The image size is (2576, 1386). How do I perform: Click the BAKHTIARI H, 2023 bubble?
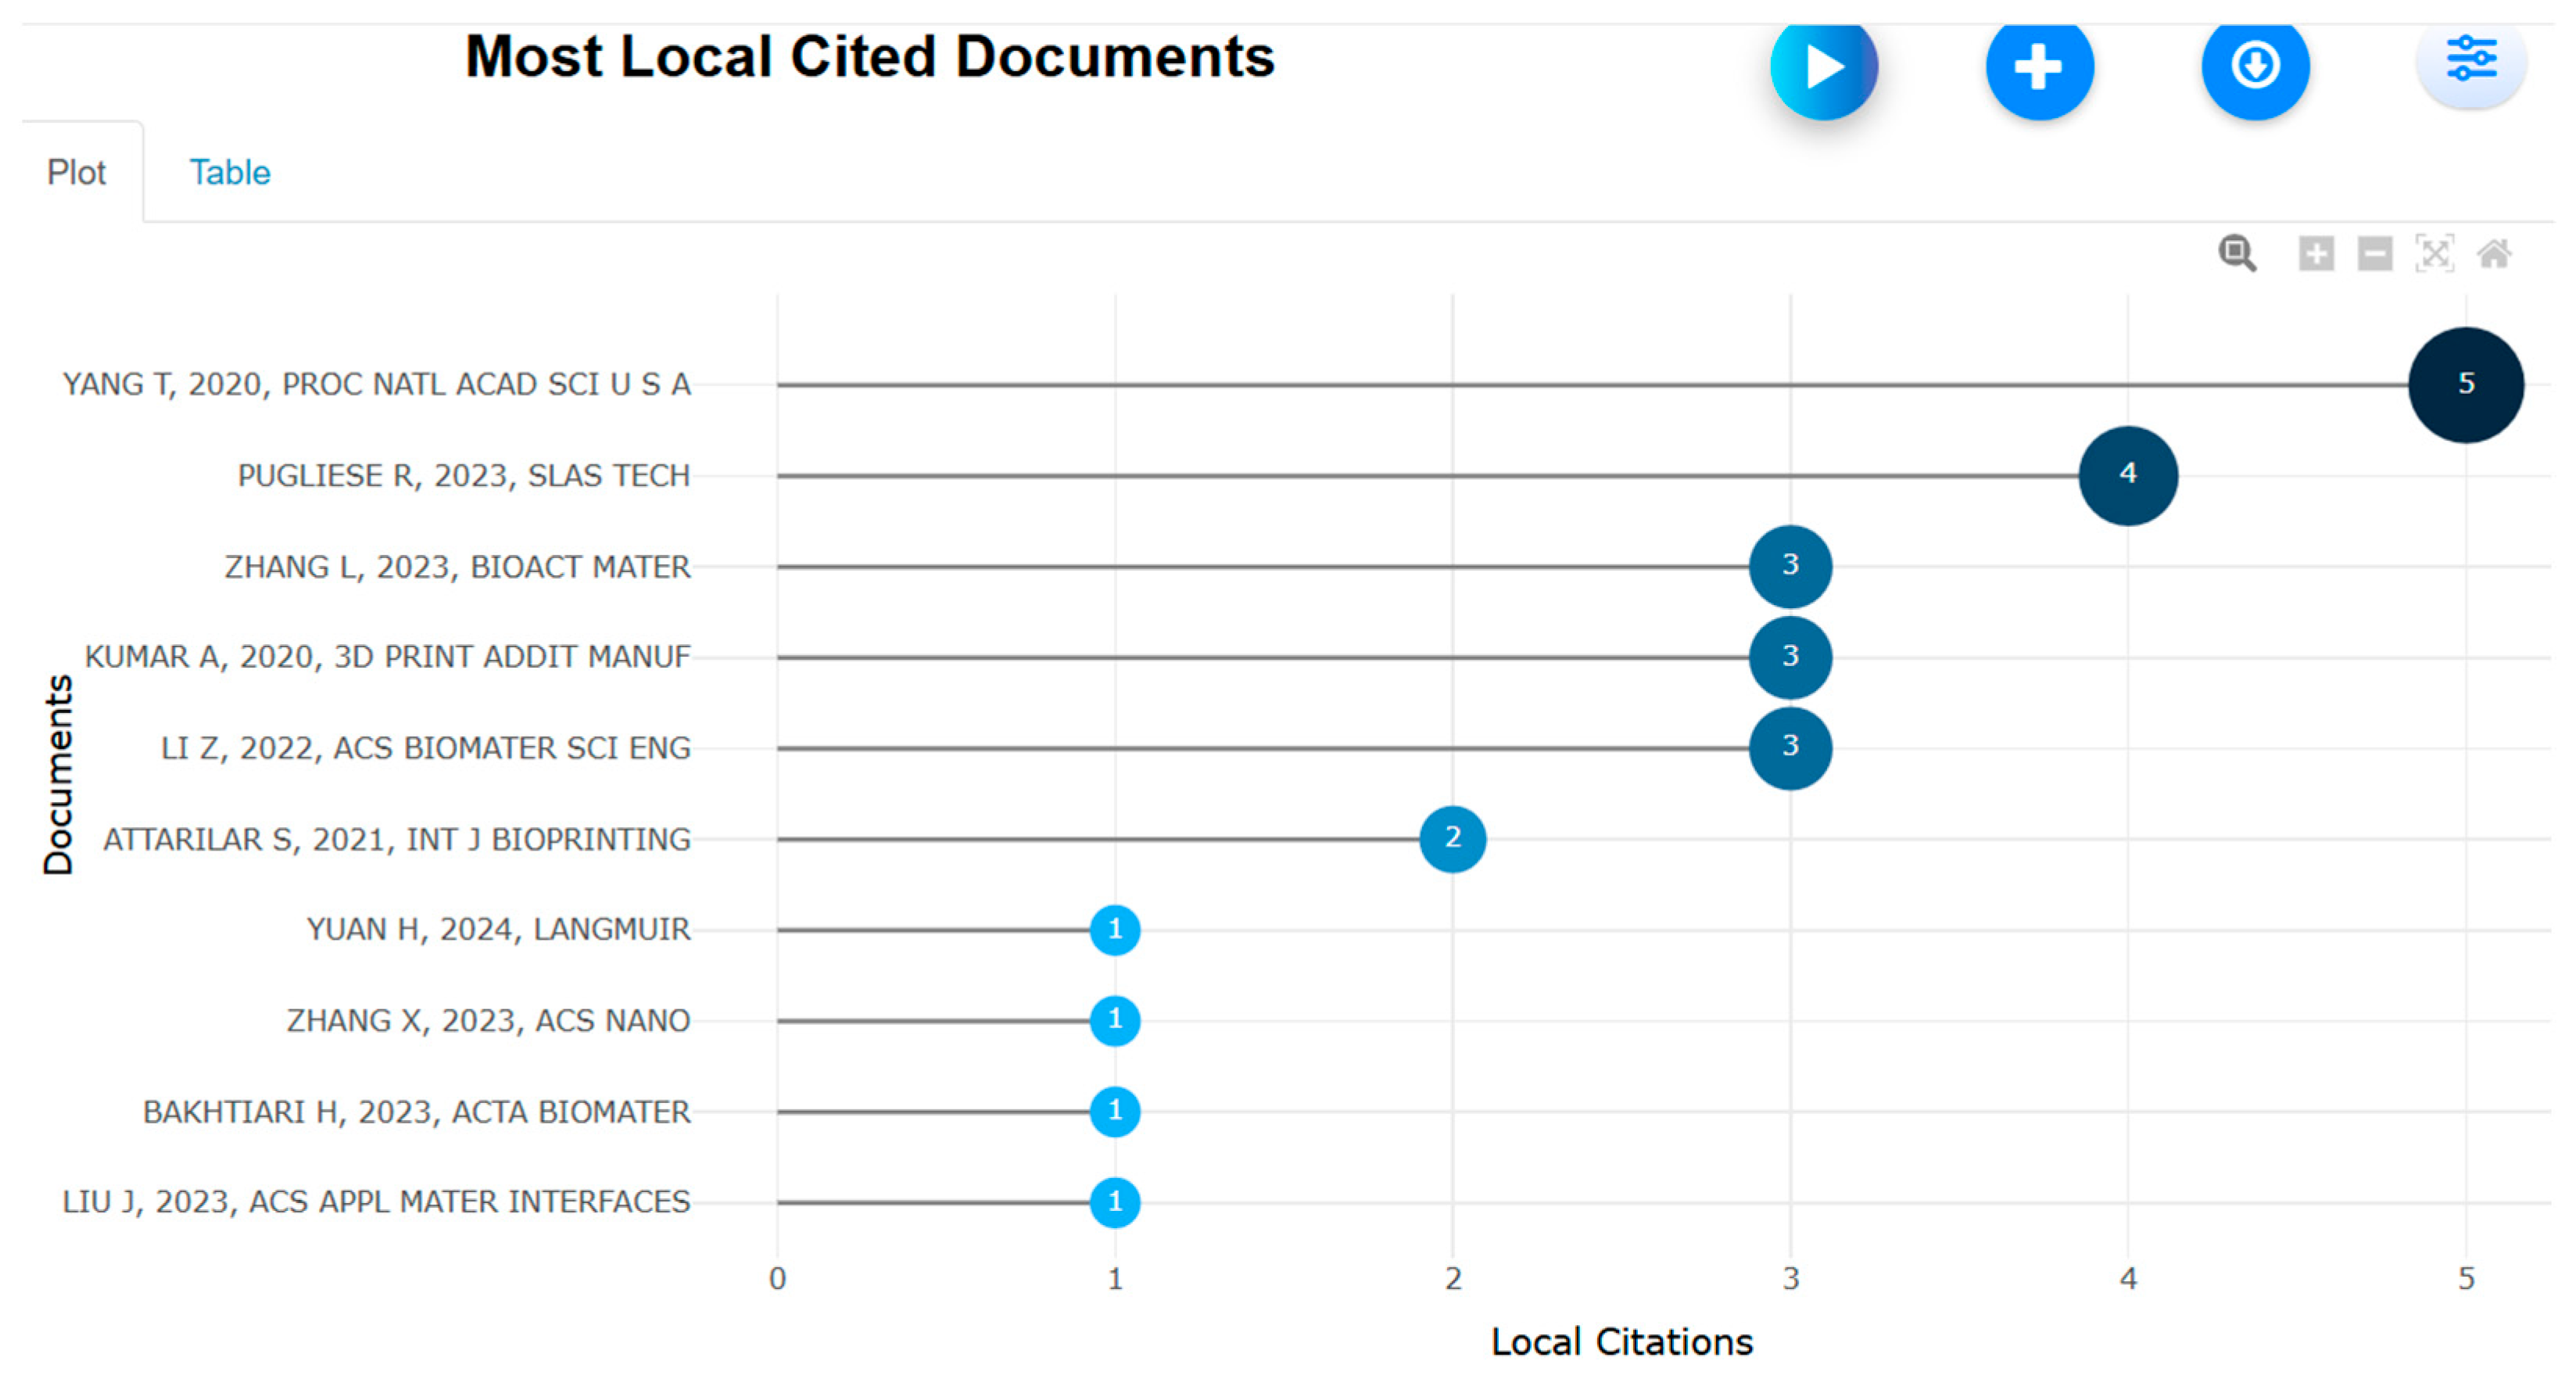click(1114, 1111)
